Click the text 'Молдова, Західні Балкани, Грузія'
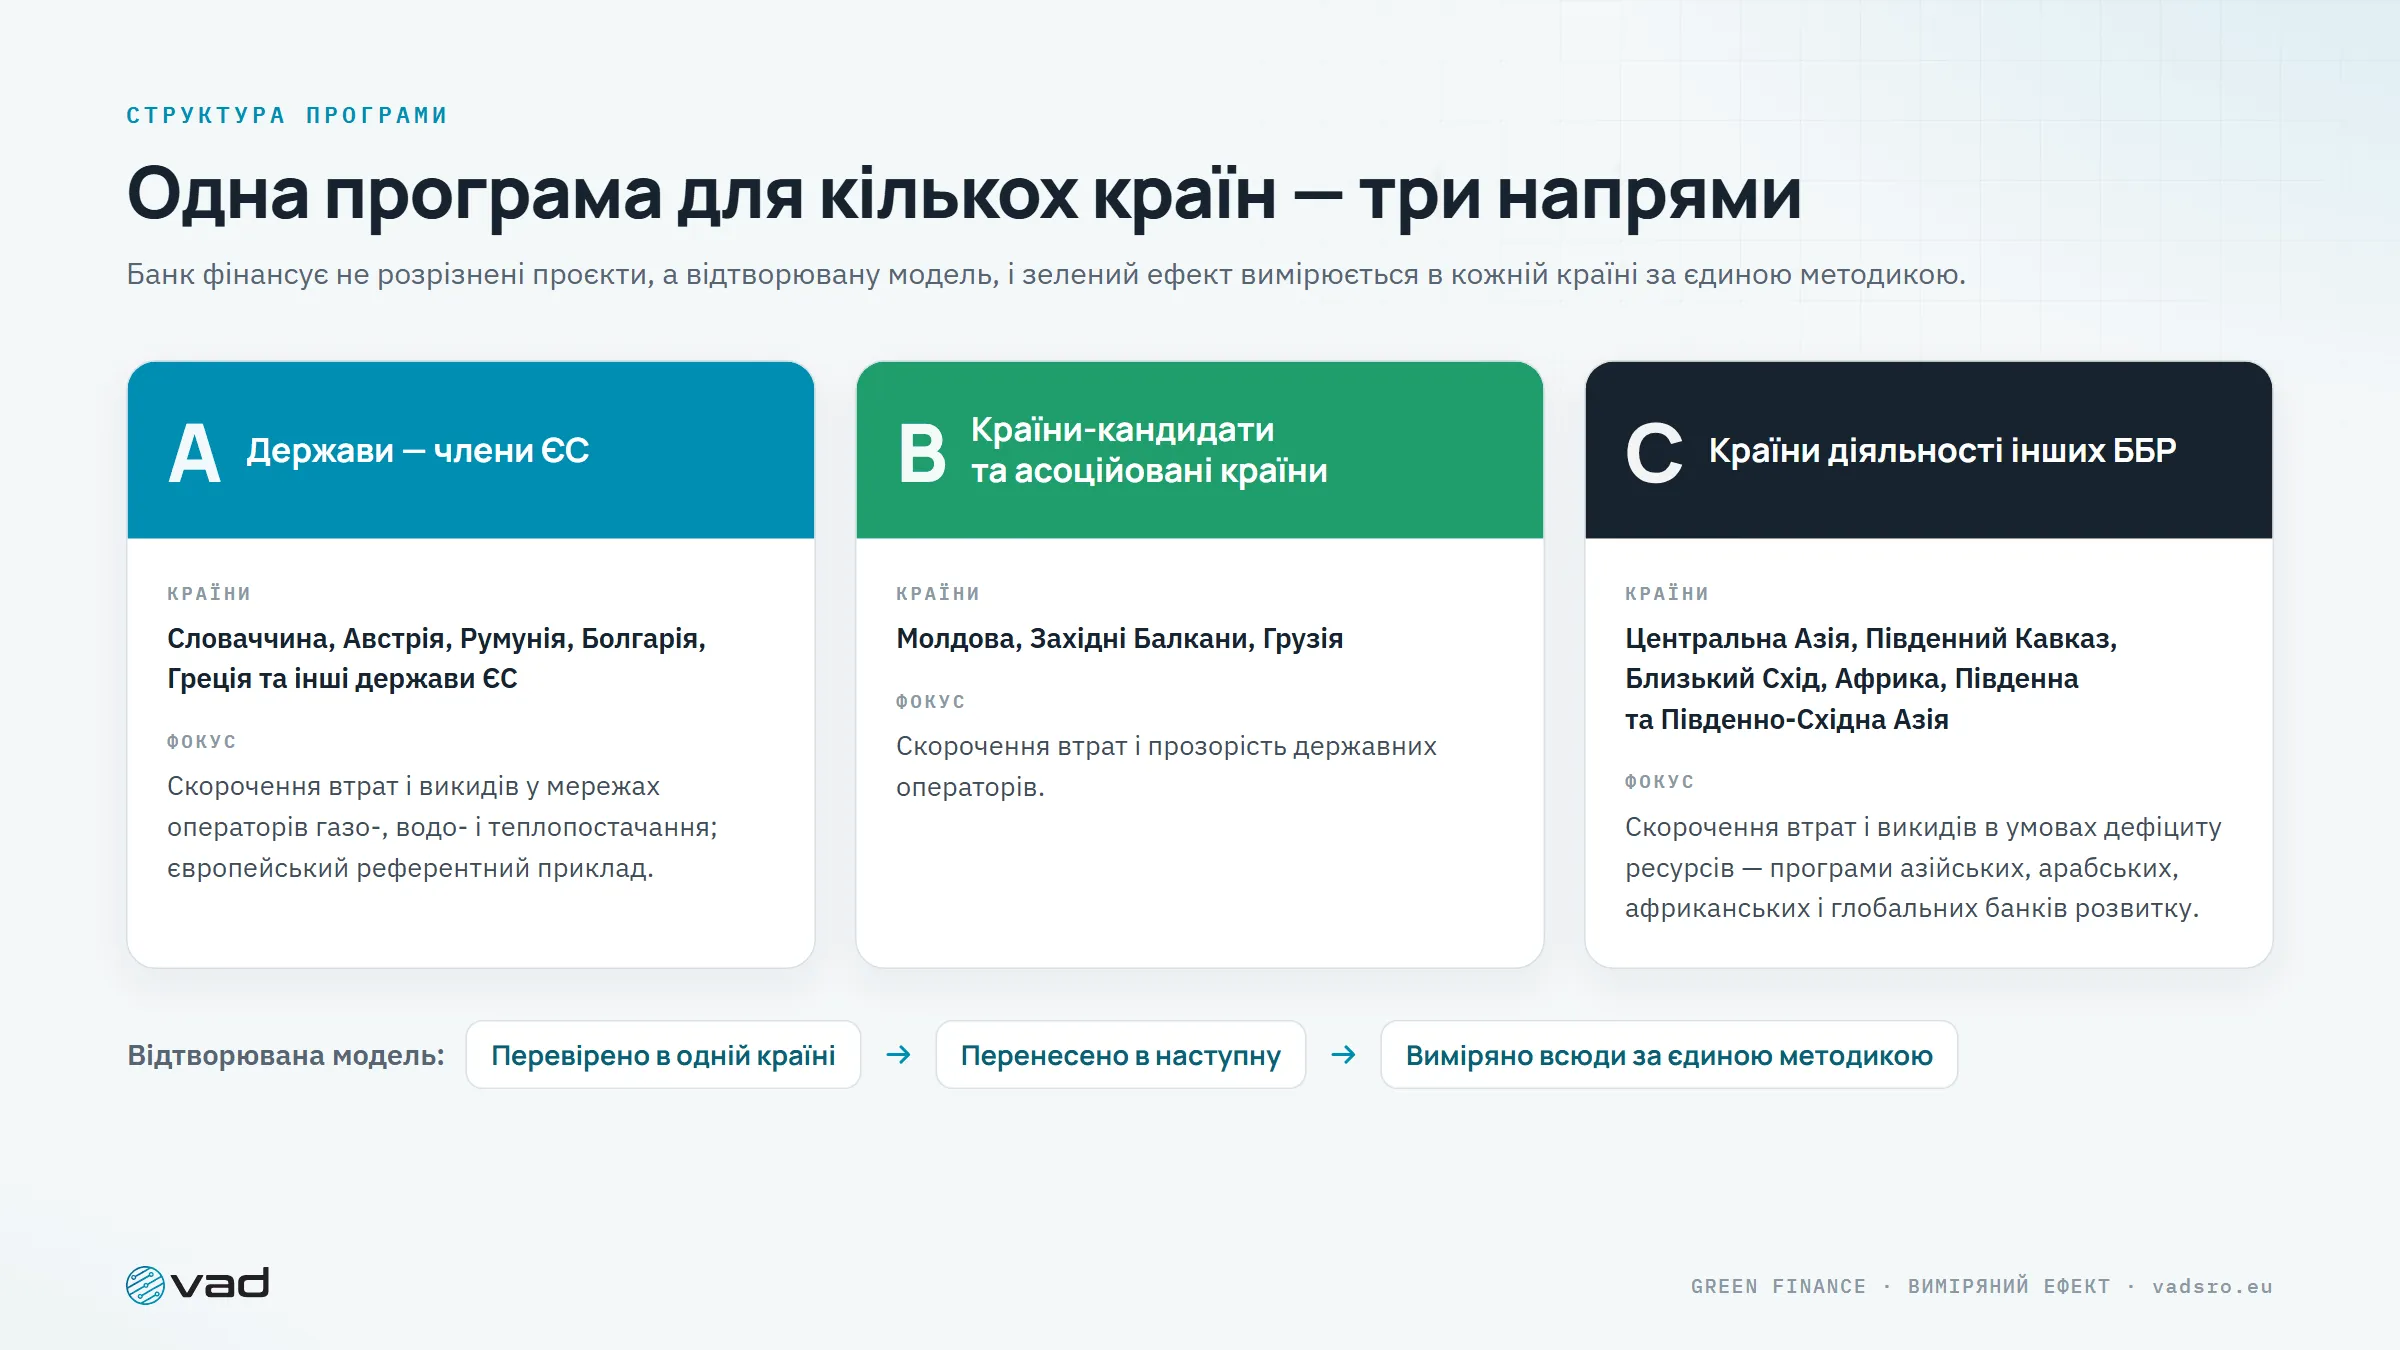The image size is (2400, 1350). [1119, 638]
